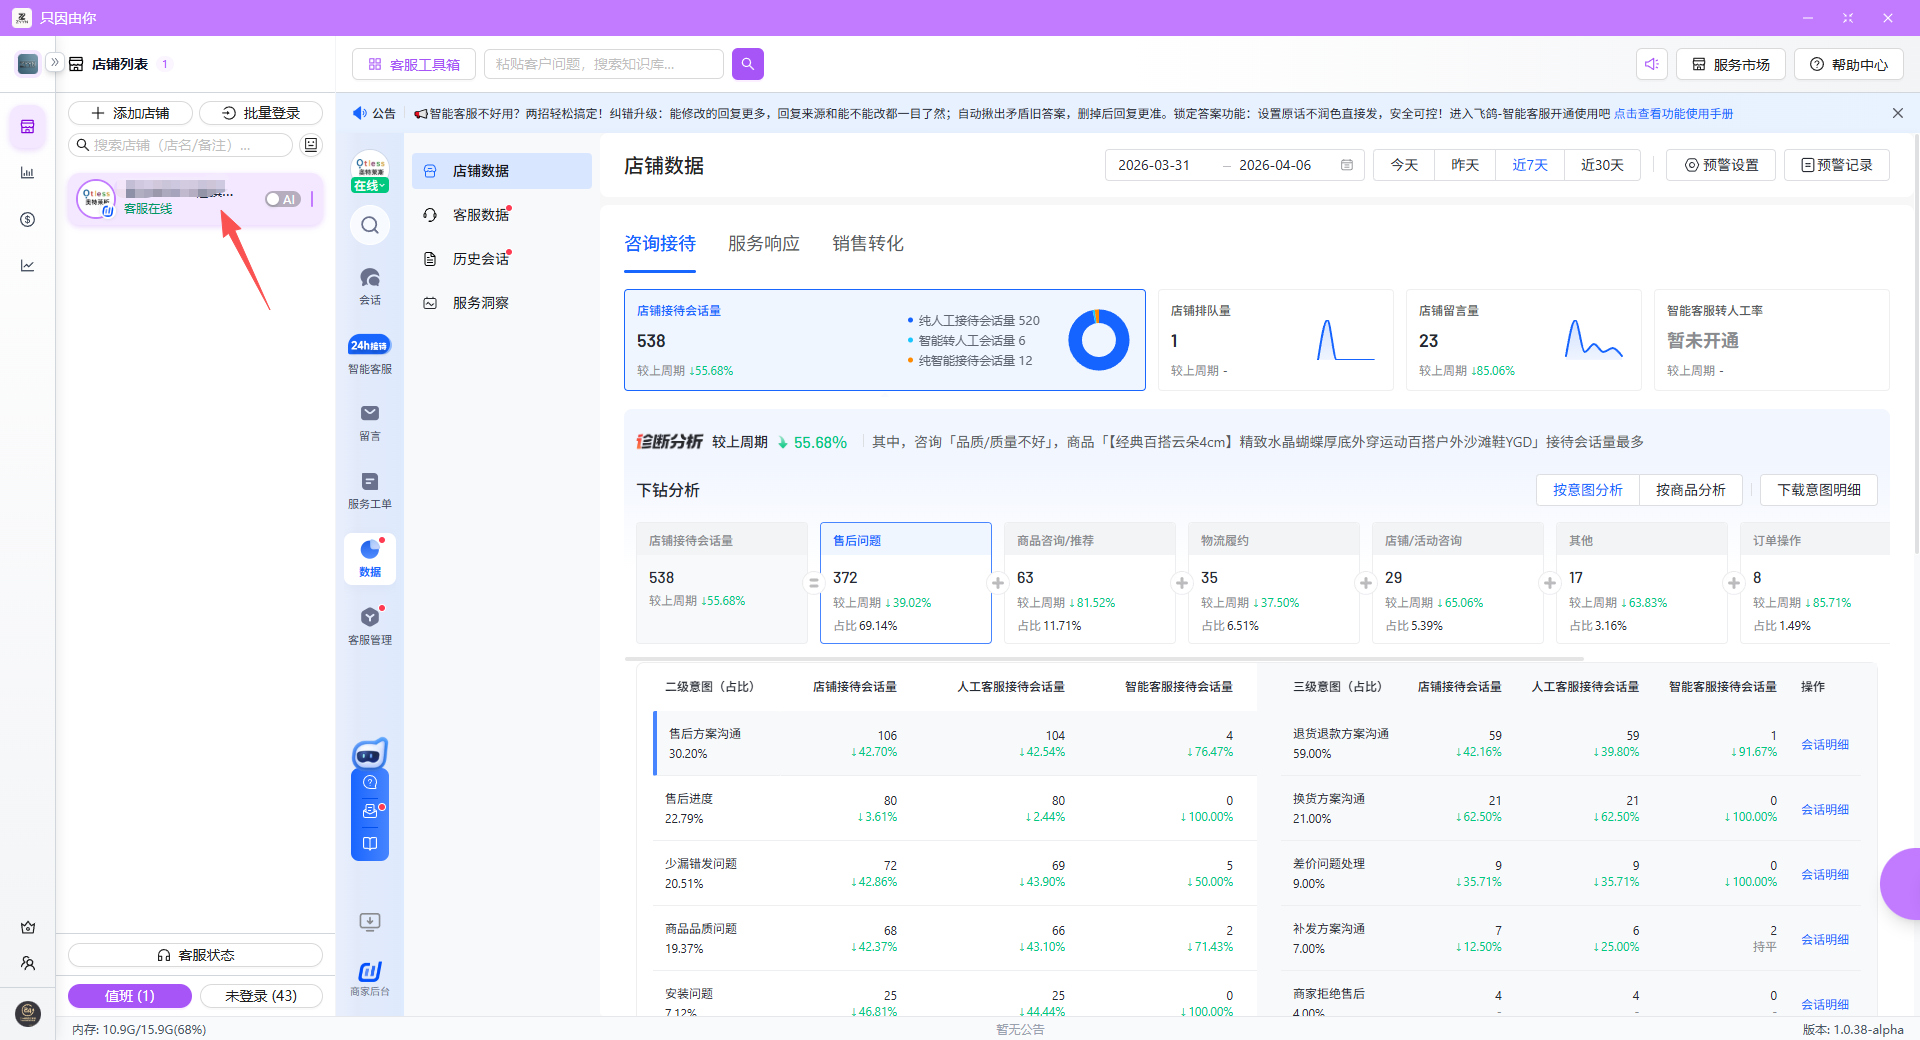Viewport: 1920px width, 1040px height.
Task: Open the 留言 message icon
Action: (x=370, y=422)
